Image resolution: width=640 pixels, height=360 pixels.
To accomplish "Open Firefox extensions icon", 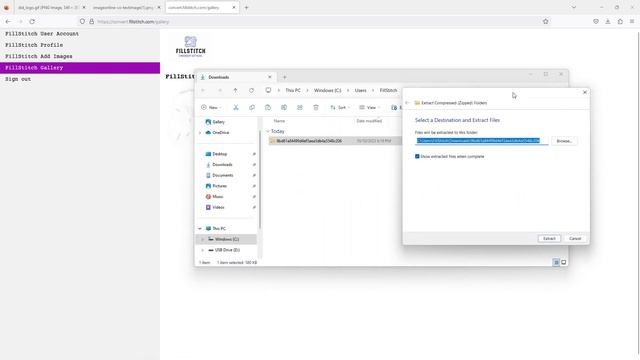I will (620, 22).
